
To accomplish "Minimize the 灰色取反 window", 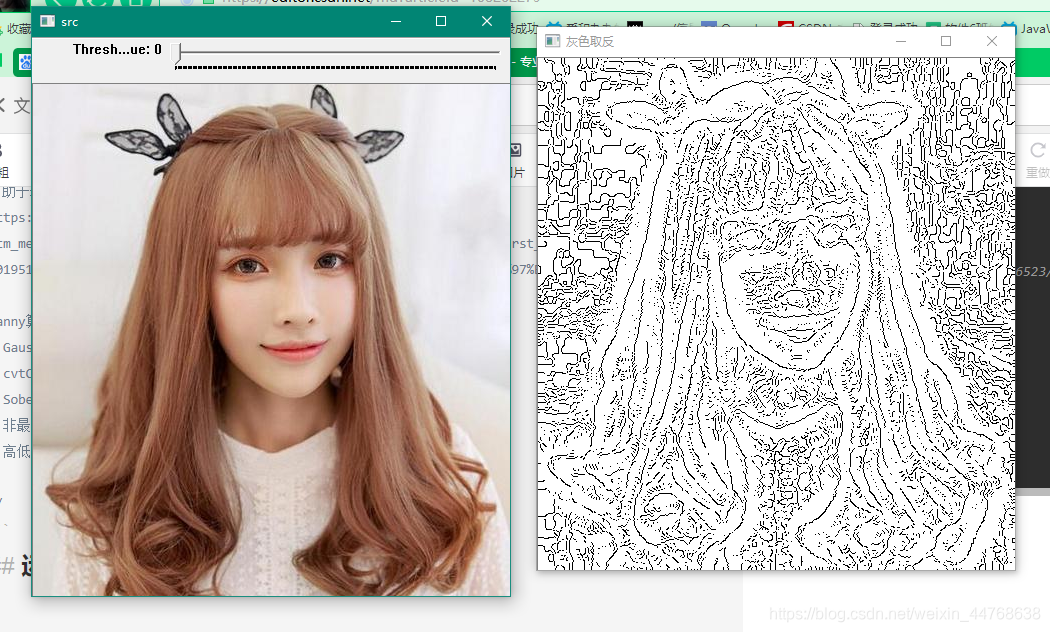I will pos(901,41).
